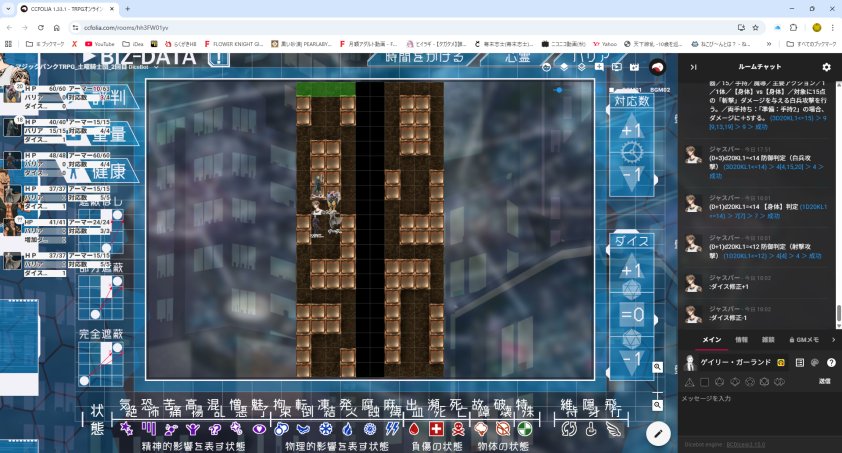Switch to the 雑談 chat tab
The width and height of the screenshot is (842, 453).
[768, 340]
